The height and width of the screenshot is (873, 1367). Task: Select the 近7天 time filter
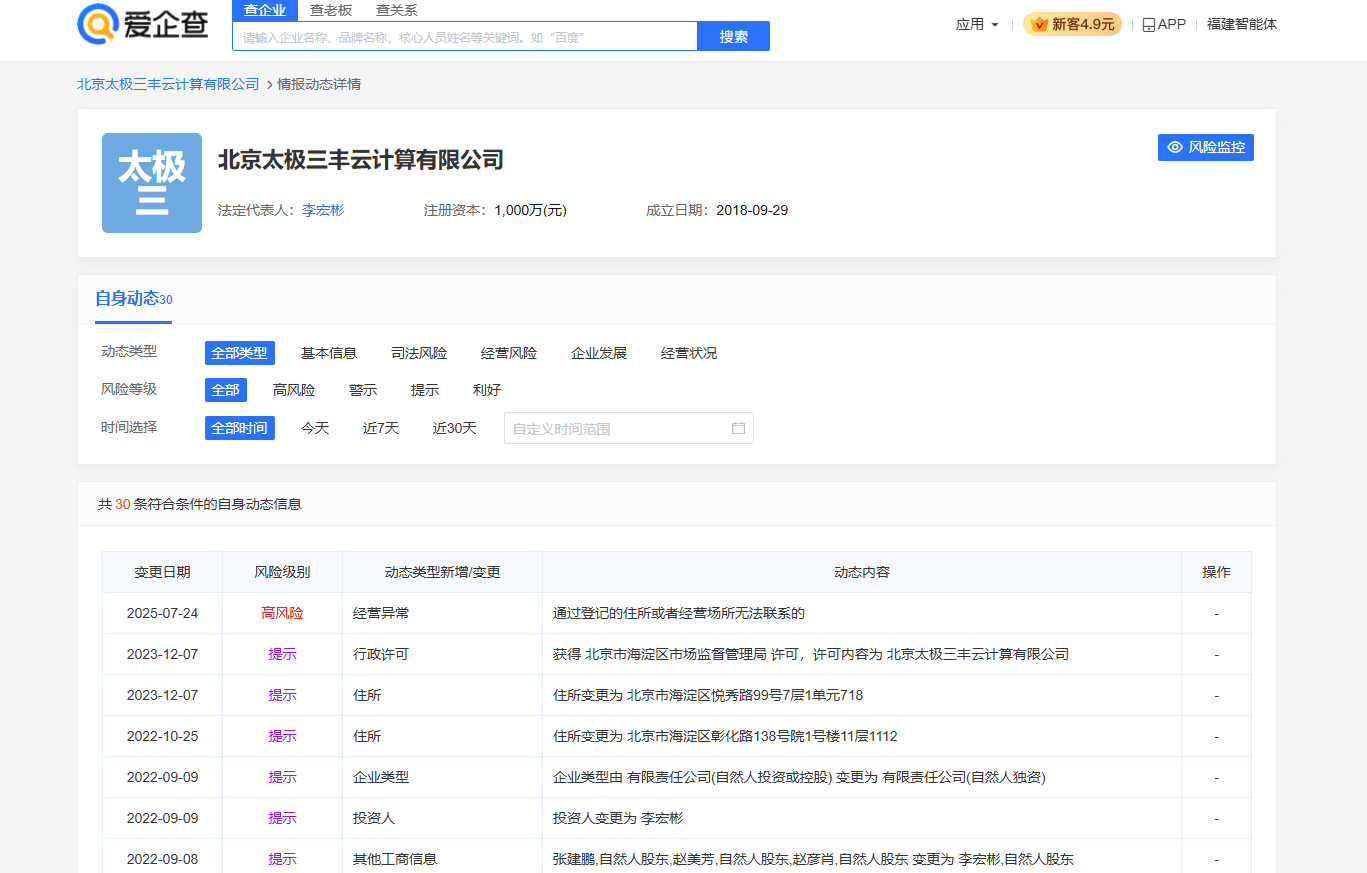[380, 427]
